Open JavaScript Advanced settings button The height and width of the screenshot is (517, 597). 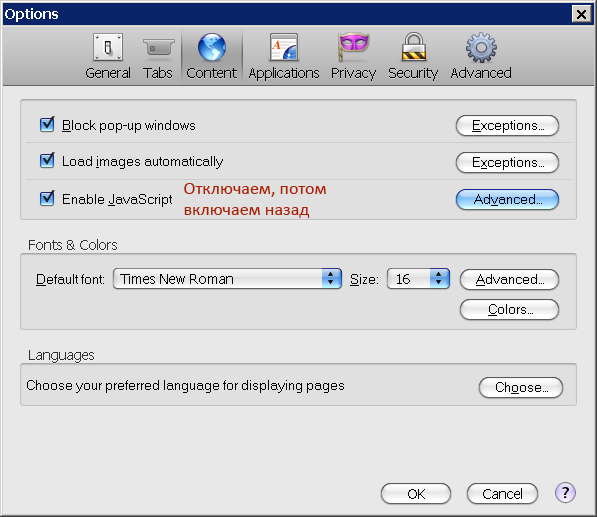(x=508, y=199)
